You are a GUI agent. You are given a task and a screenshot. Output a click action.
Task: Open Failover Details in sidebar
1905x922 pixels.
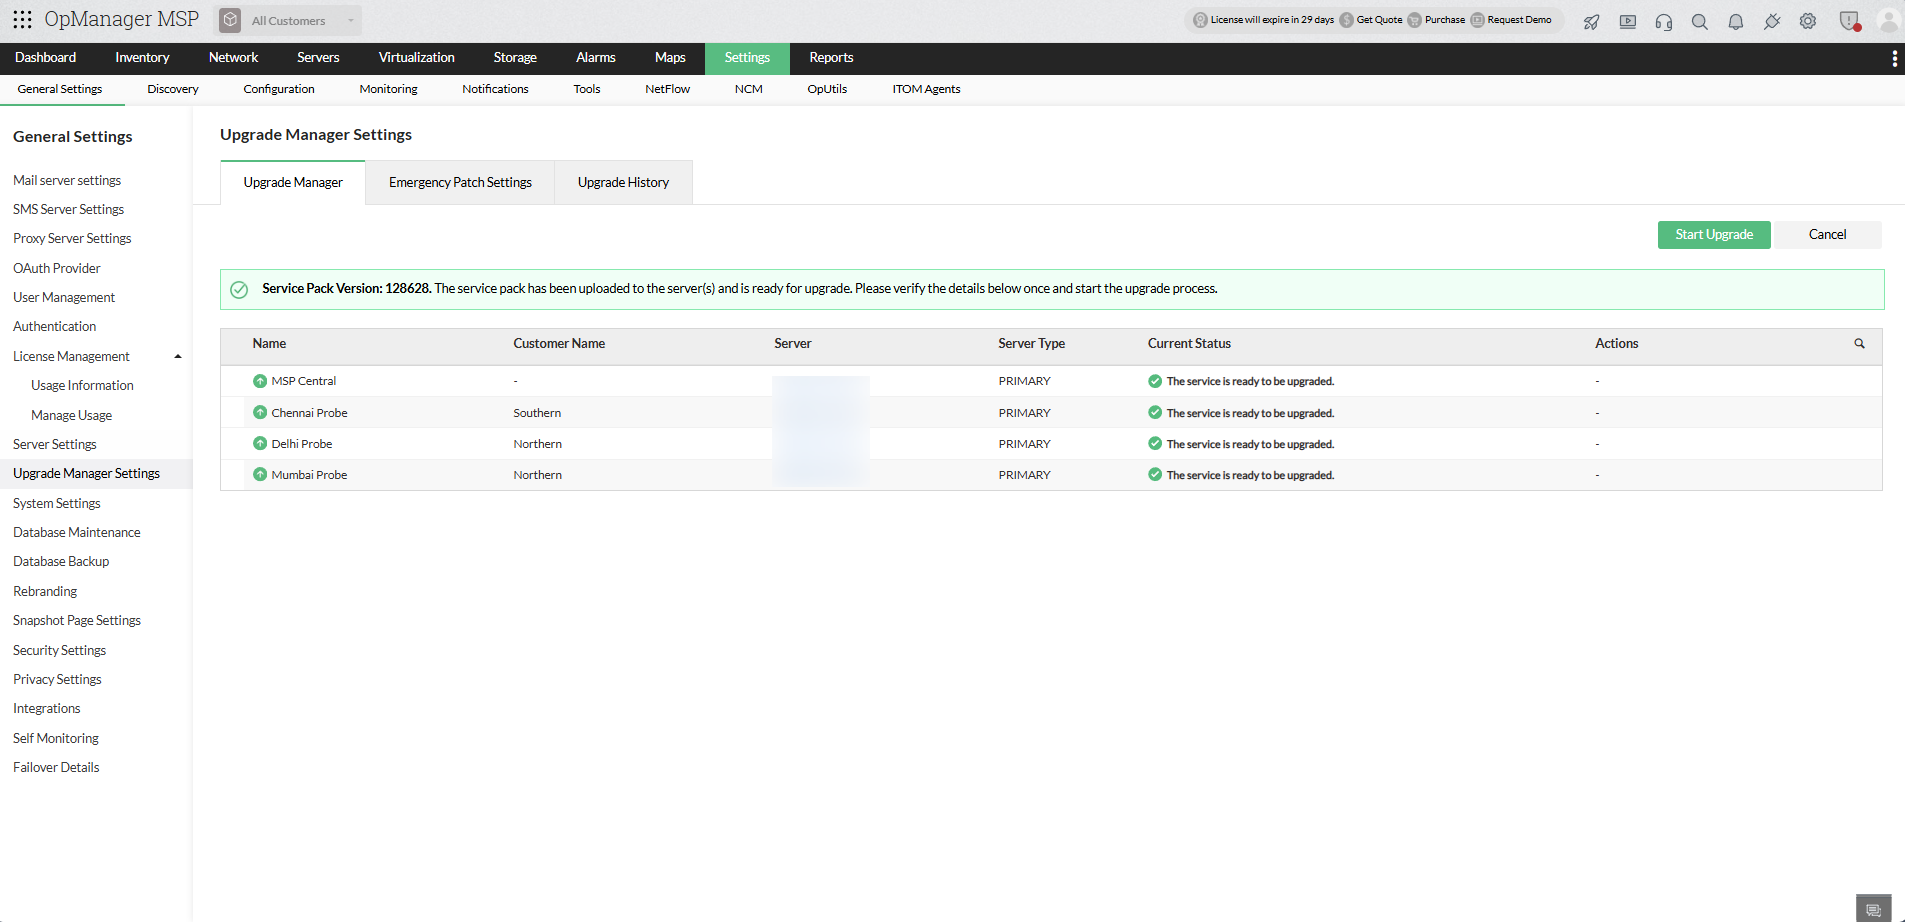[x=56, y=768]
